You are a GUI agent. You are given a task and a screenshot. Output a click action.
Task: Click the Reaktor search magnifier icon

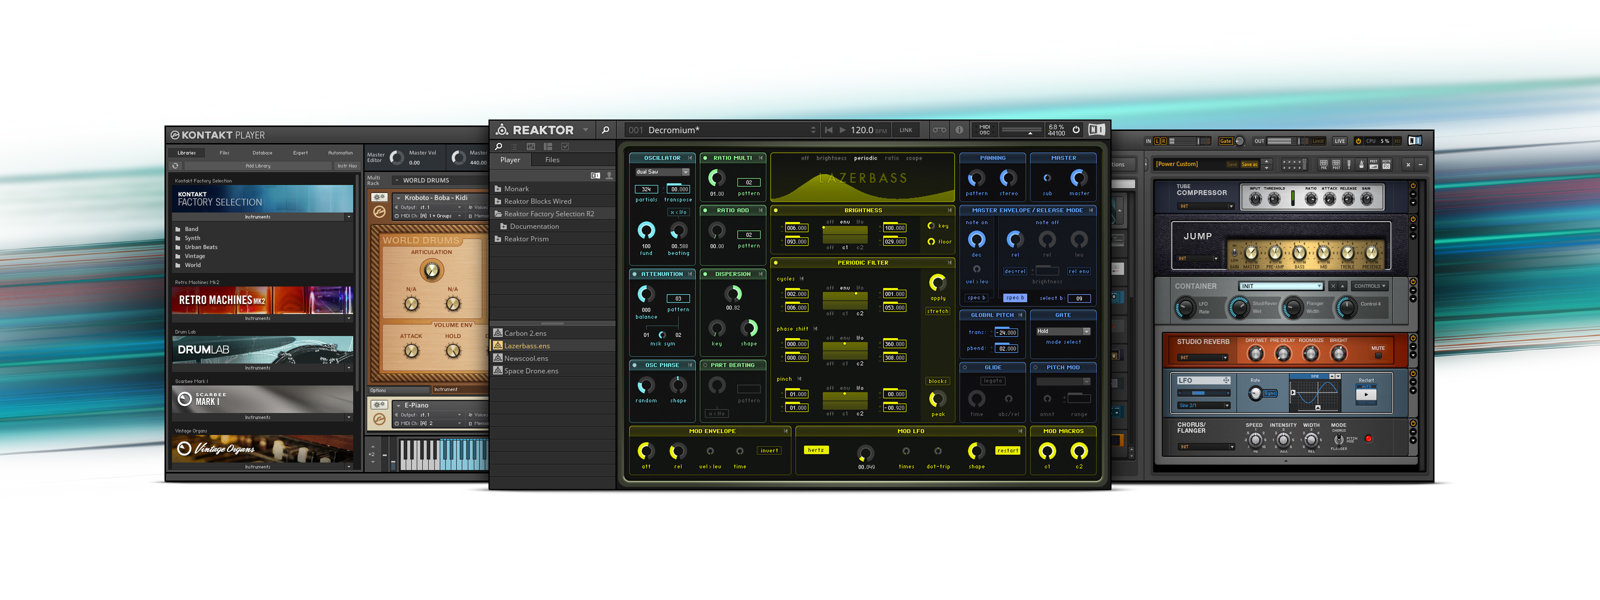605,130
